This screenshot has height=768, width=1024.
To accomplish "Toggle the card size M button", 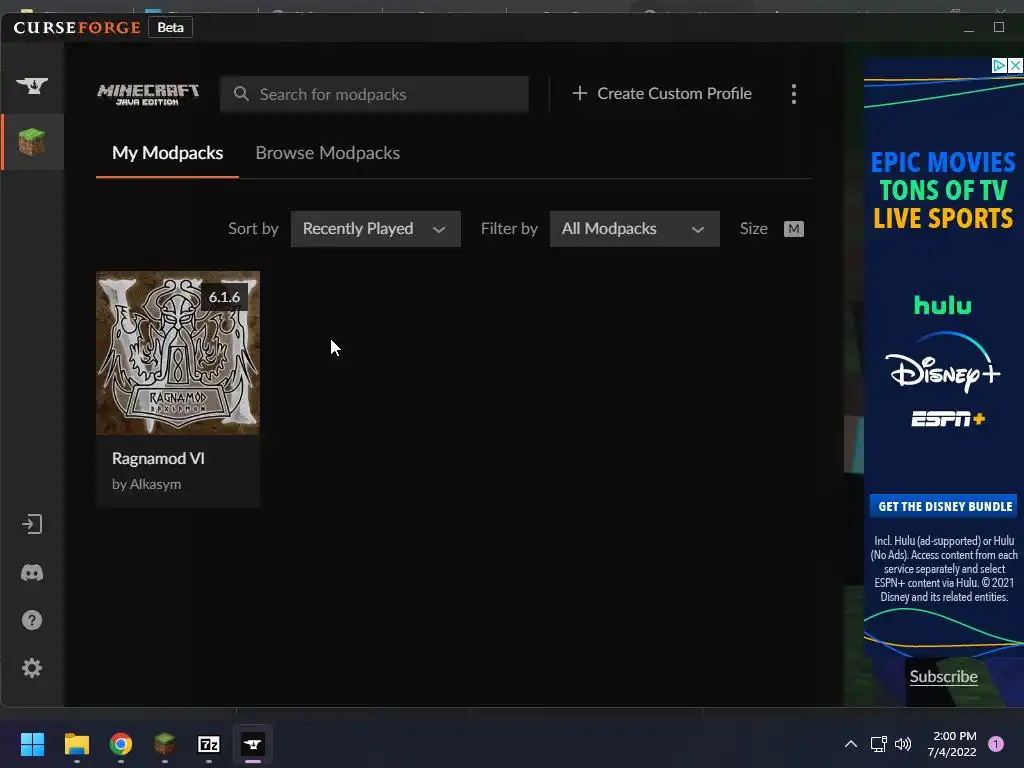I will tap(793, 229).
